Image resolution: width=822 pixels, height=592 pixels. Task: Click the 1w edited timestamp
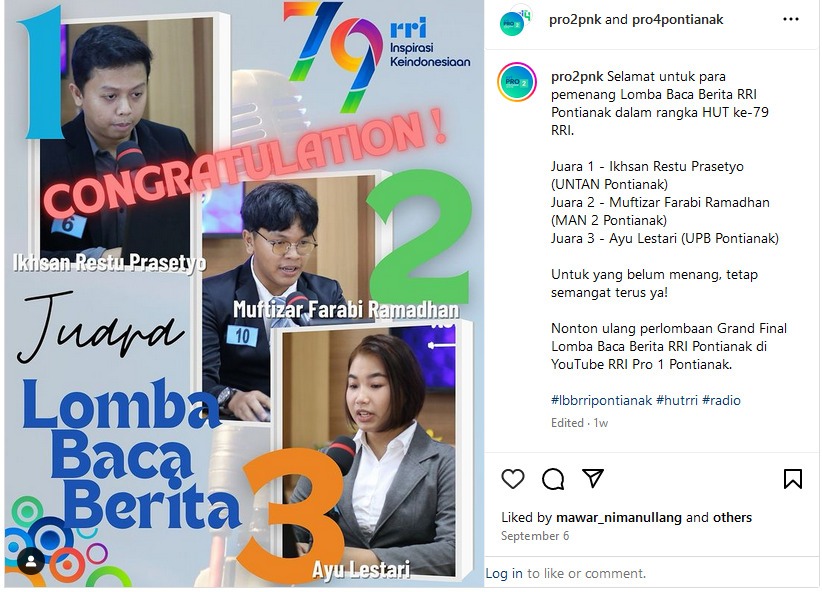tap(601, 423)
